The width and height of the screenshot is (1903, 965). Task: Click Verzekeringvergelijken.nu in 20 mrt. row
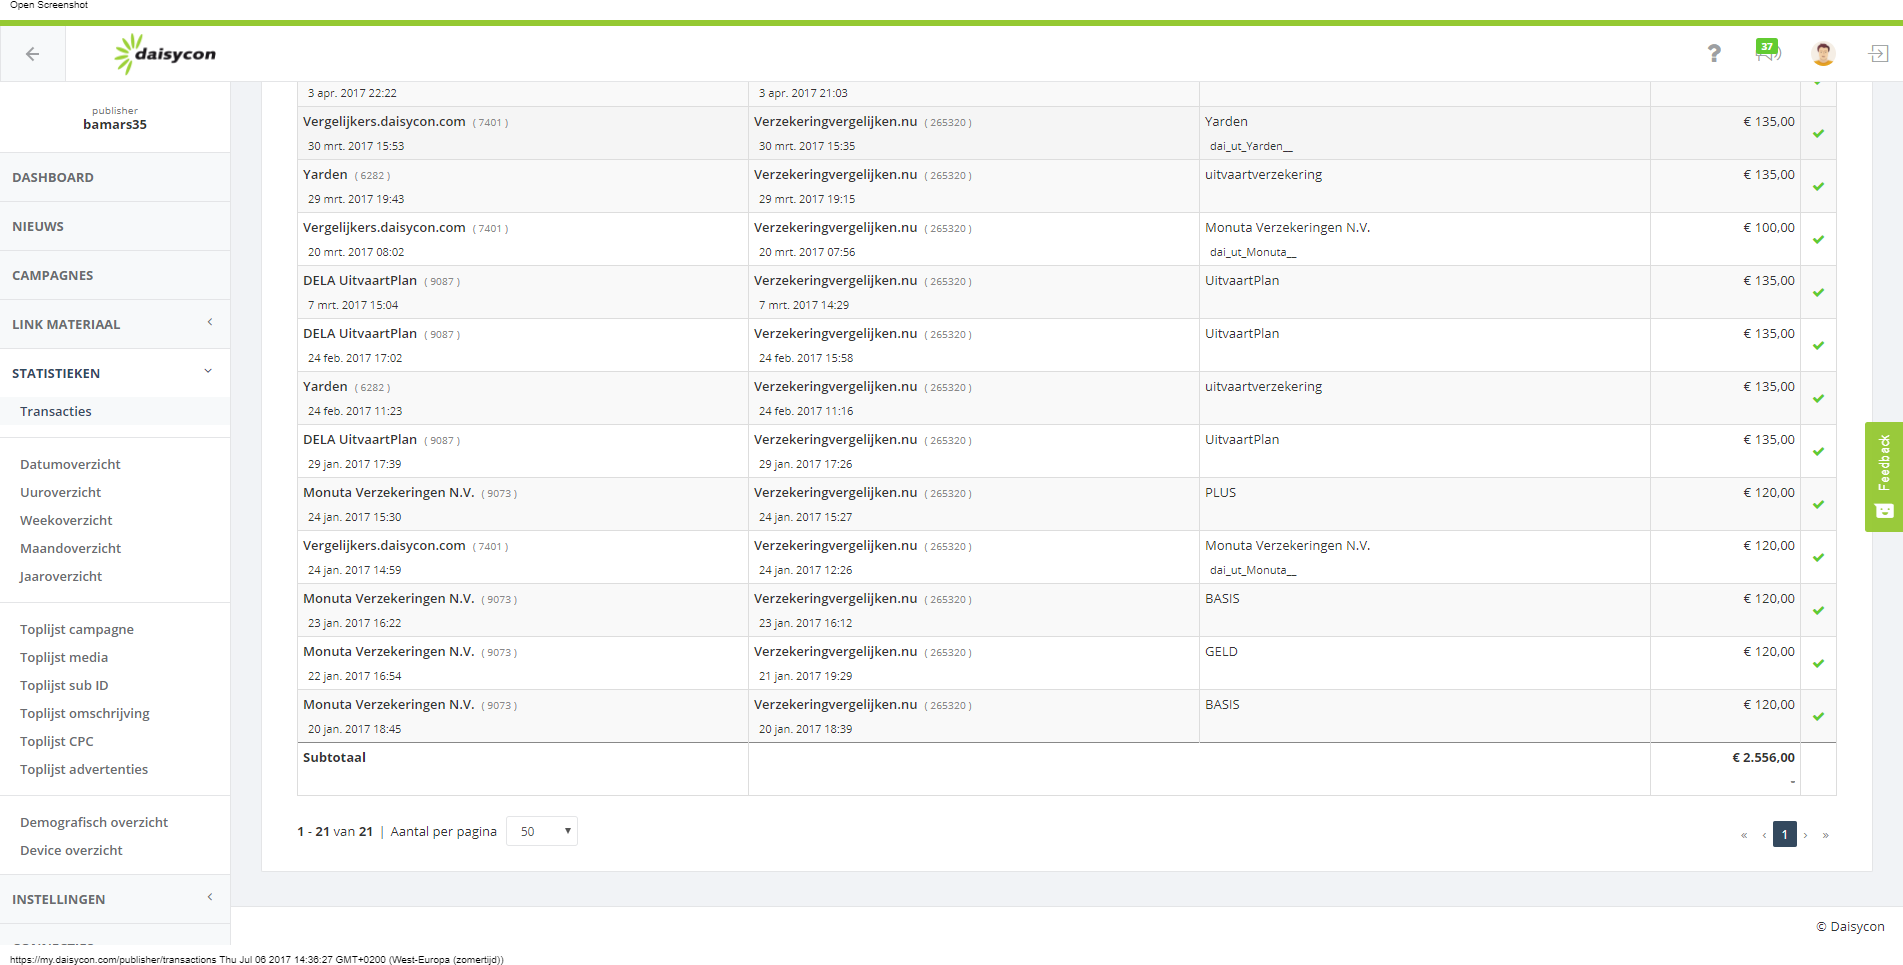835,228
